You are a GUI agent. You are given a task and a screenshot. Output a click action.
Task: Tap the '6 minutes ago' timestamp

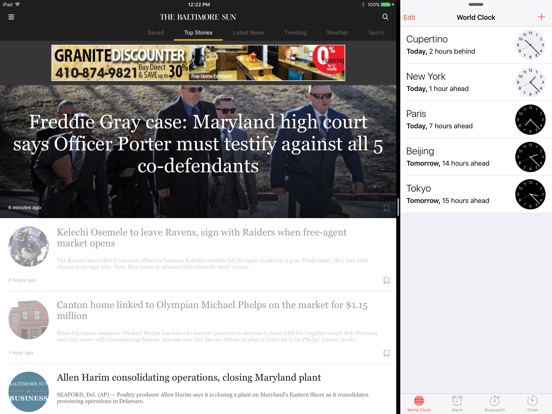pyautogui.click(x=24, y=207)
